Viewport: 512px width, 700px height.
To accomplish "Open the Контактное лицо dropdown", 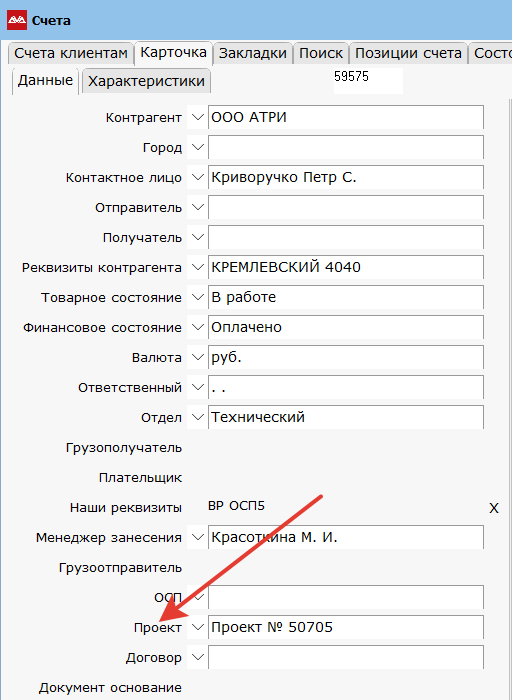I will click(x=197, y=177).
